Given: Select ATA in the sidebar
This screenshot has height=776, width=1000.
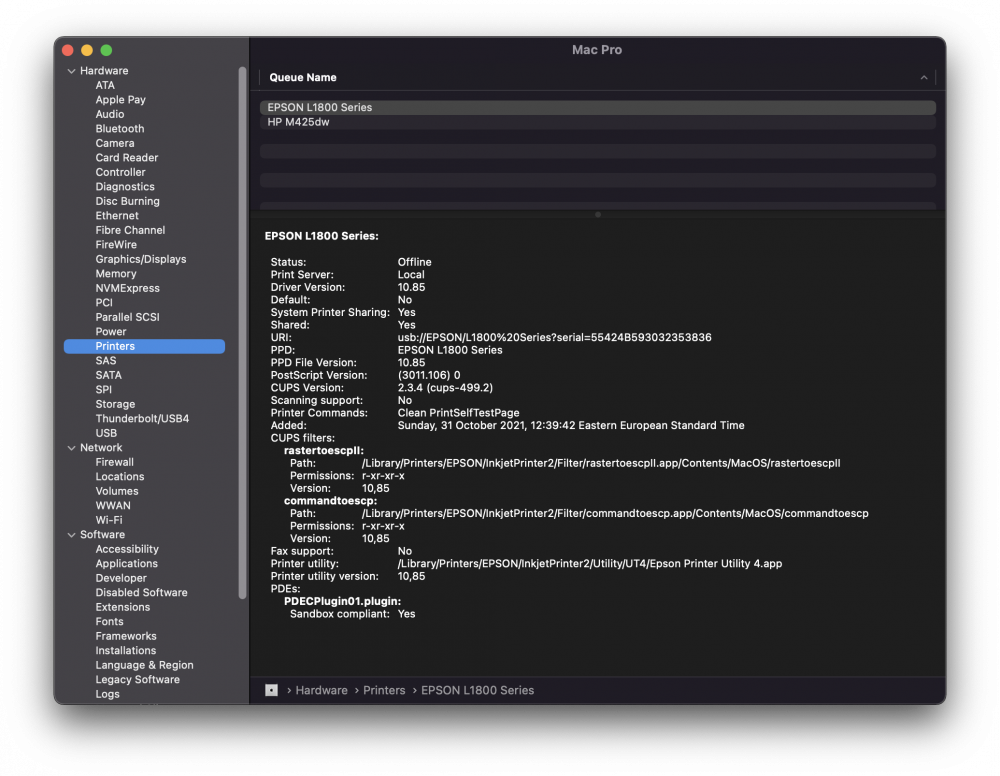Looking at the screenshot, I should tap(105, 85).
